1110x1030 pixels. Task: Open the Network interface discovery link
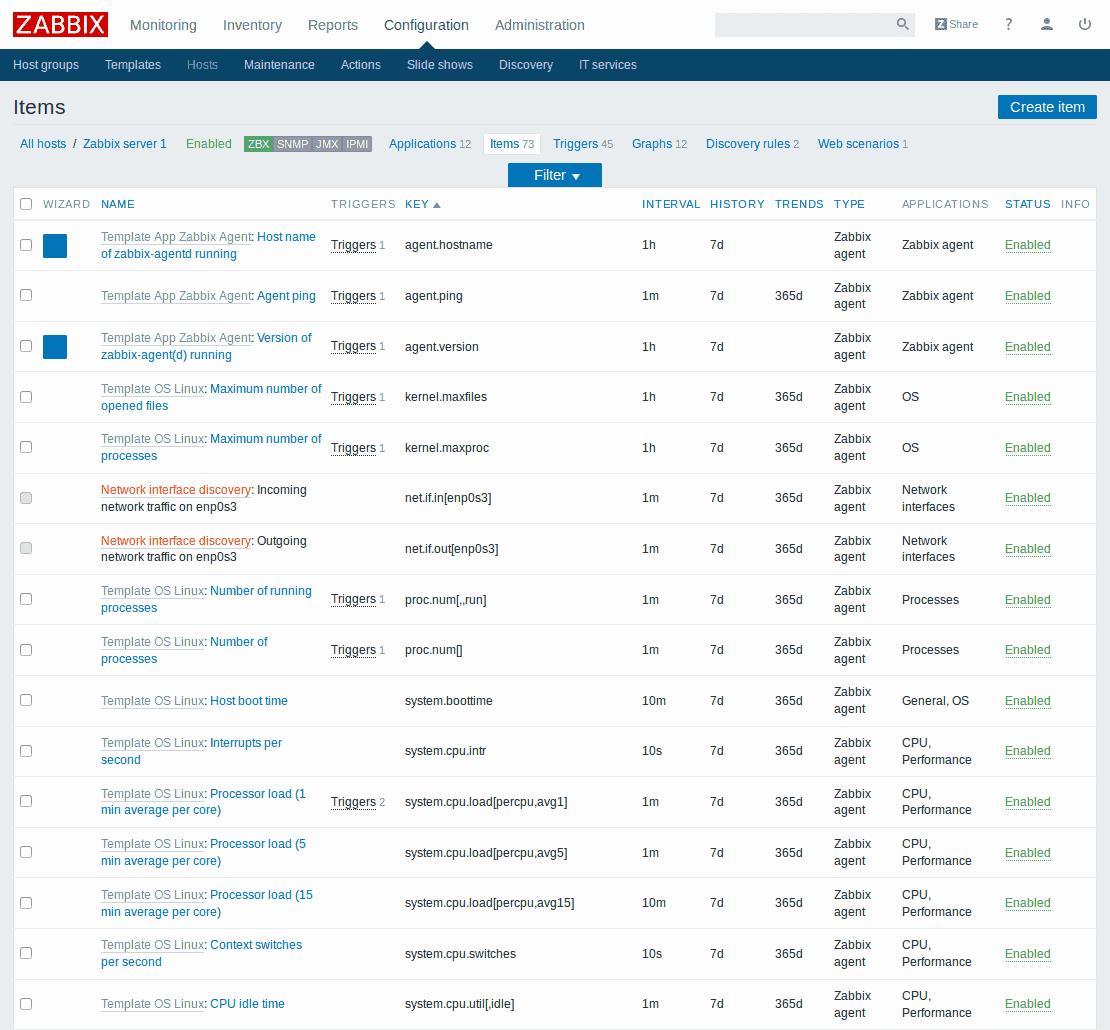175,490
